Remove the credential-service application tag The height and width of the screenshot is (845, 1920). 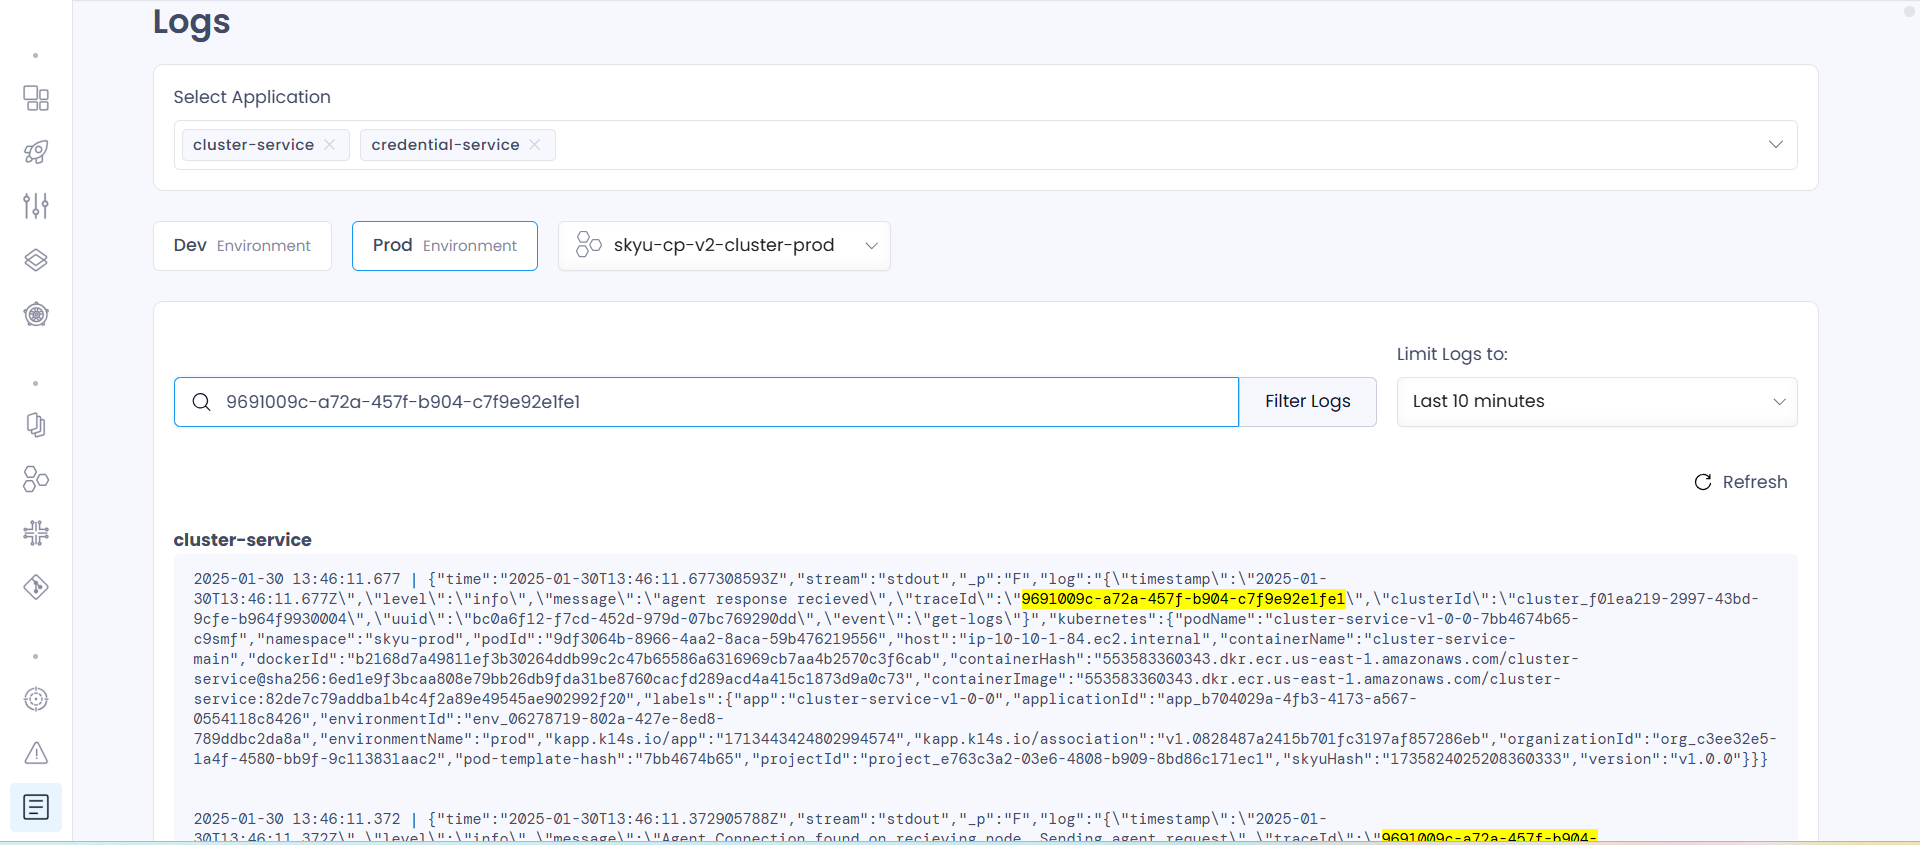pos(535,145)
